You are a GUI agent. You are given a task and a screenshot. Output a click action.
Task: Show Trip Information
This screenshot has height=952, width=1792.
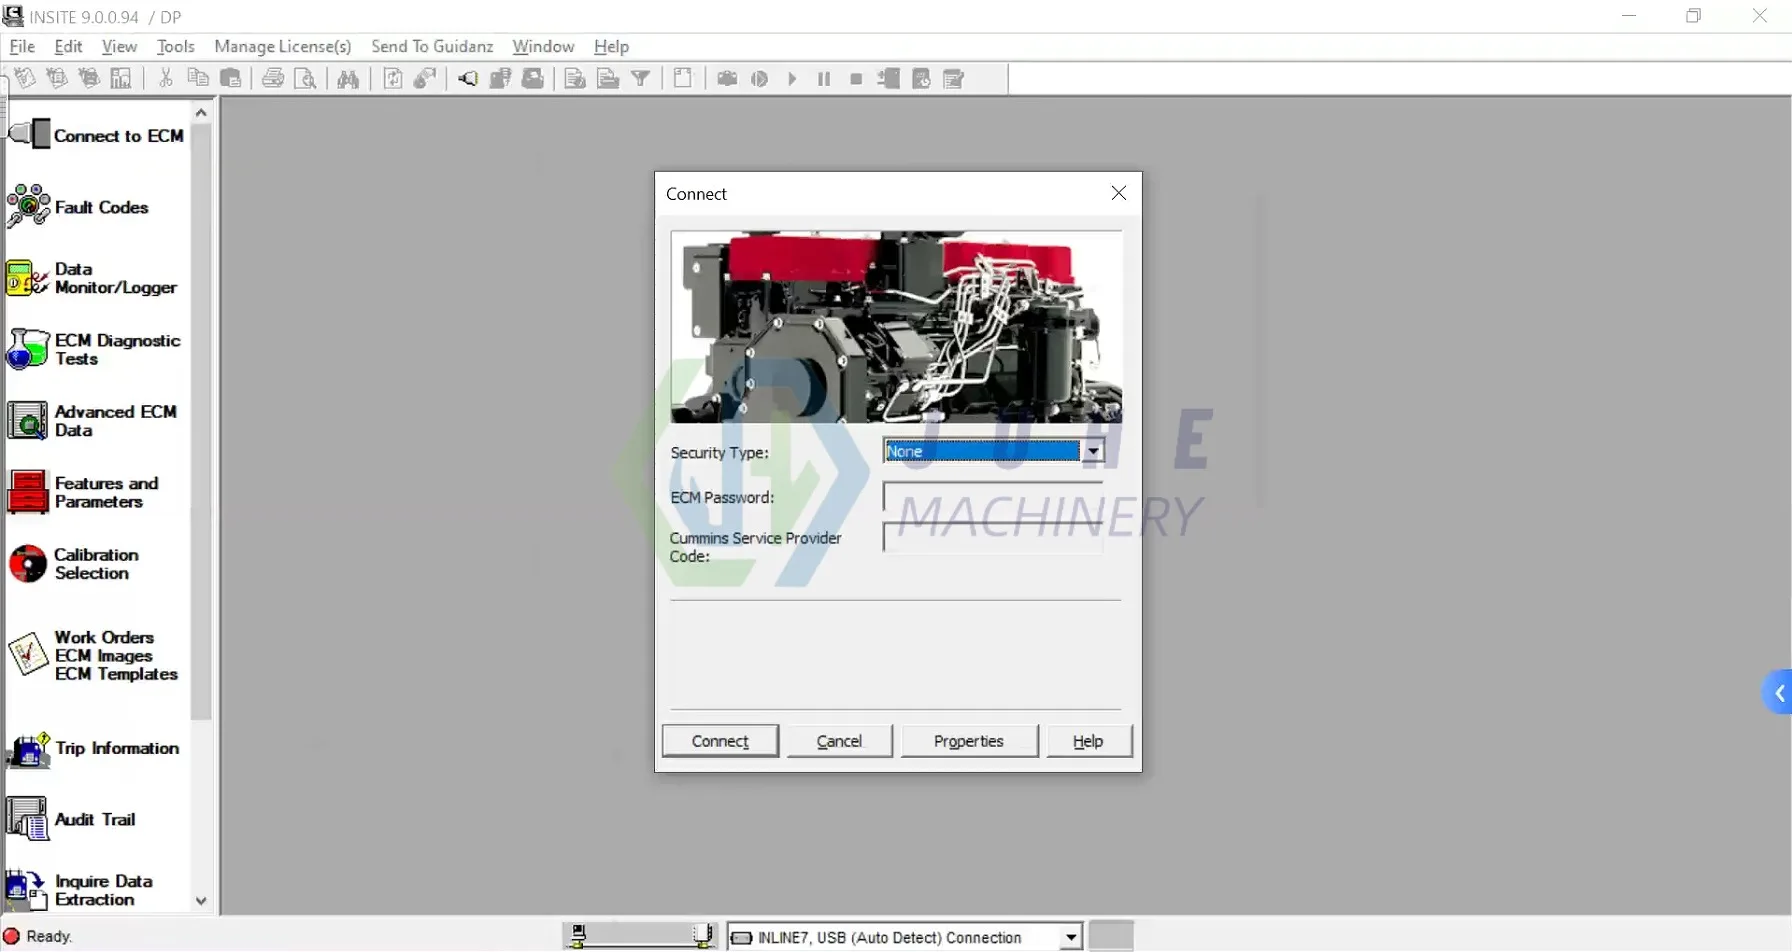click(93, 748)
